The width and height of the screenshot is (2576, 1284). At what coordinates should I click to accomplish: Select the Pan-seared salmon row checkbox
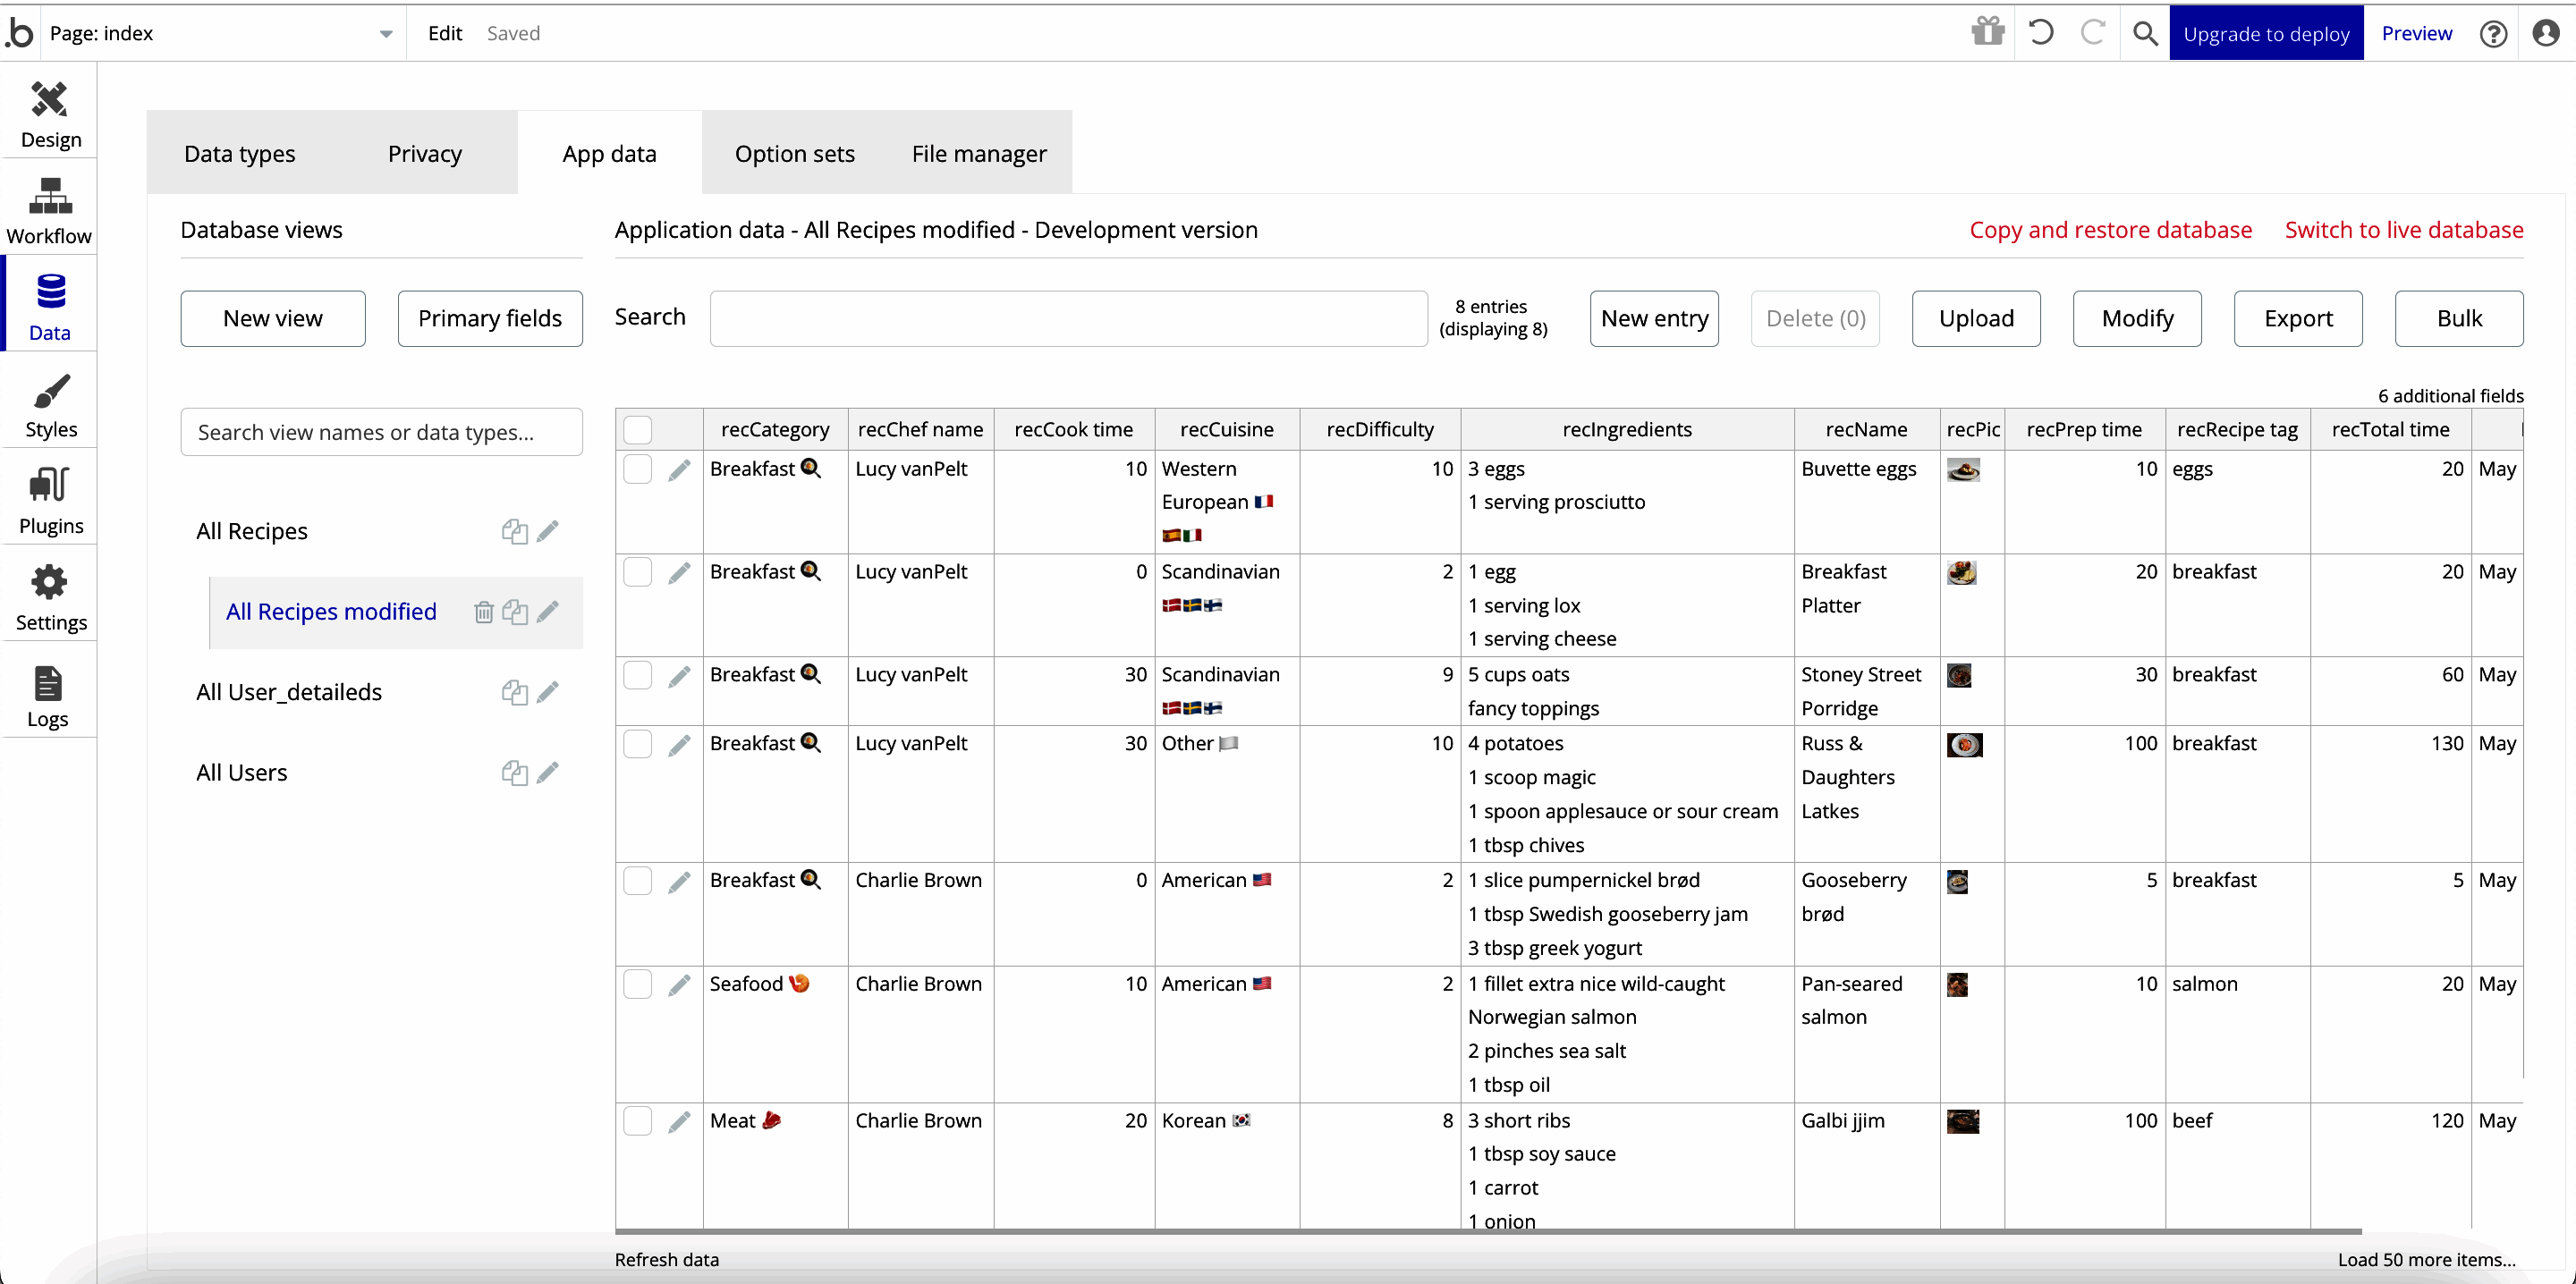(638, 984)
